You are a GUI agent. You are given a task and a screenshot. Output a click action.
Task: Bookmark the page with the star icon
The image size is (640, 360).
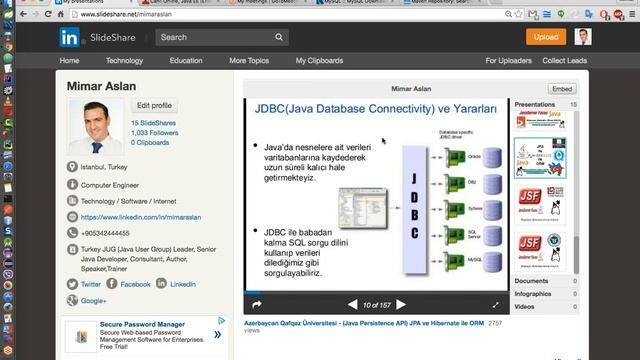[x=519, y=14]
